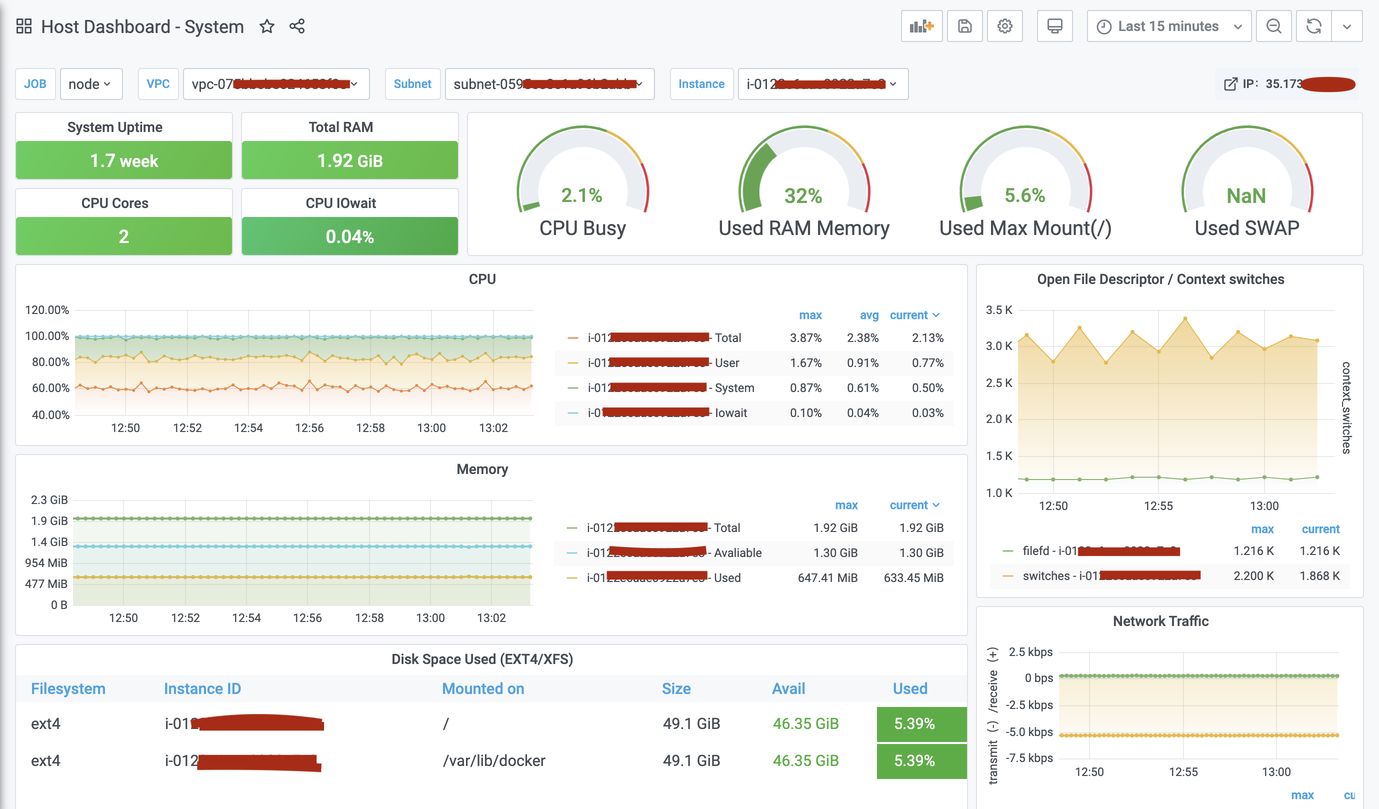The width and height of the screenshot is (1379, 809).
Task: Expand the node JOB dropdown
Action: (x=91, y=84)
